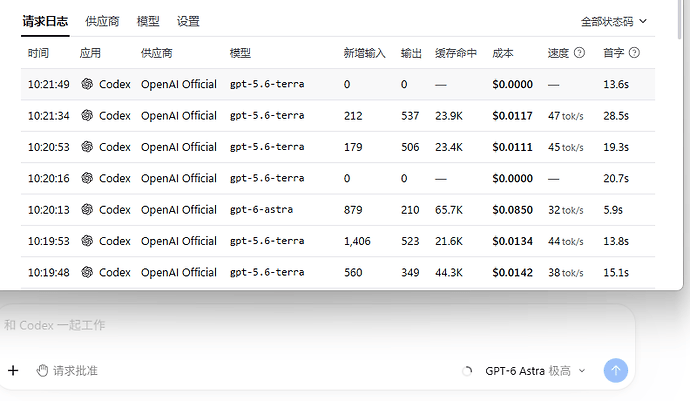Screen dimensions: 690x401
Task: Click the hand icon beside 请求批准
Action: coord(42,371)
